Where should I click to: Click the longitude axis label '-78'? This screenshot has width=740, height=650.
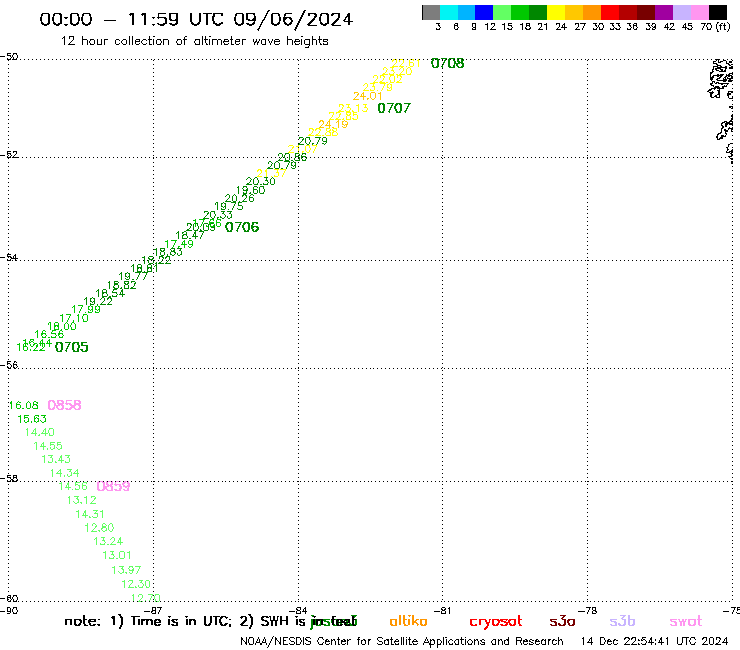point(590,611)
